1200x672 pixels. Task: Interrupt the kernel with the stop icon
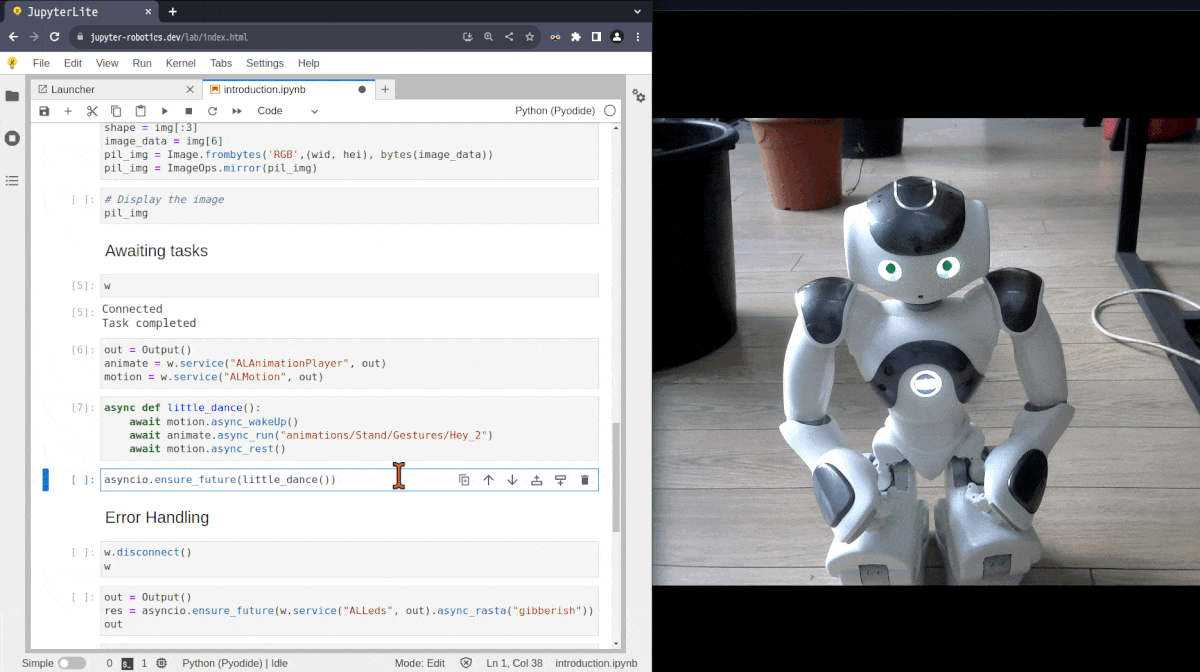[x=188, y=111]
